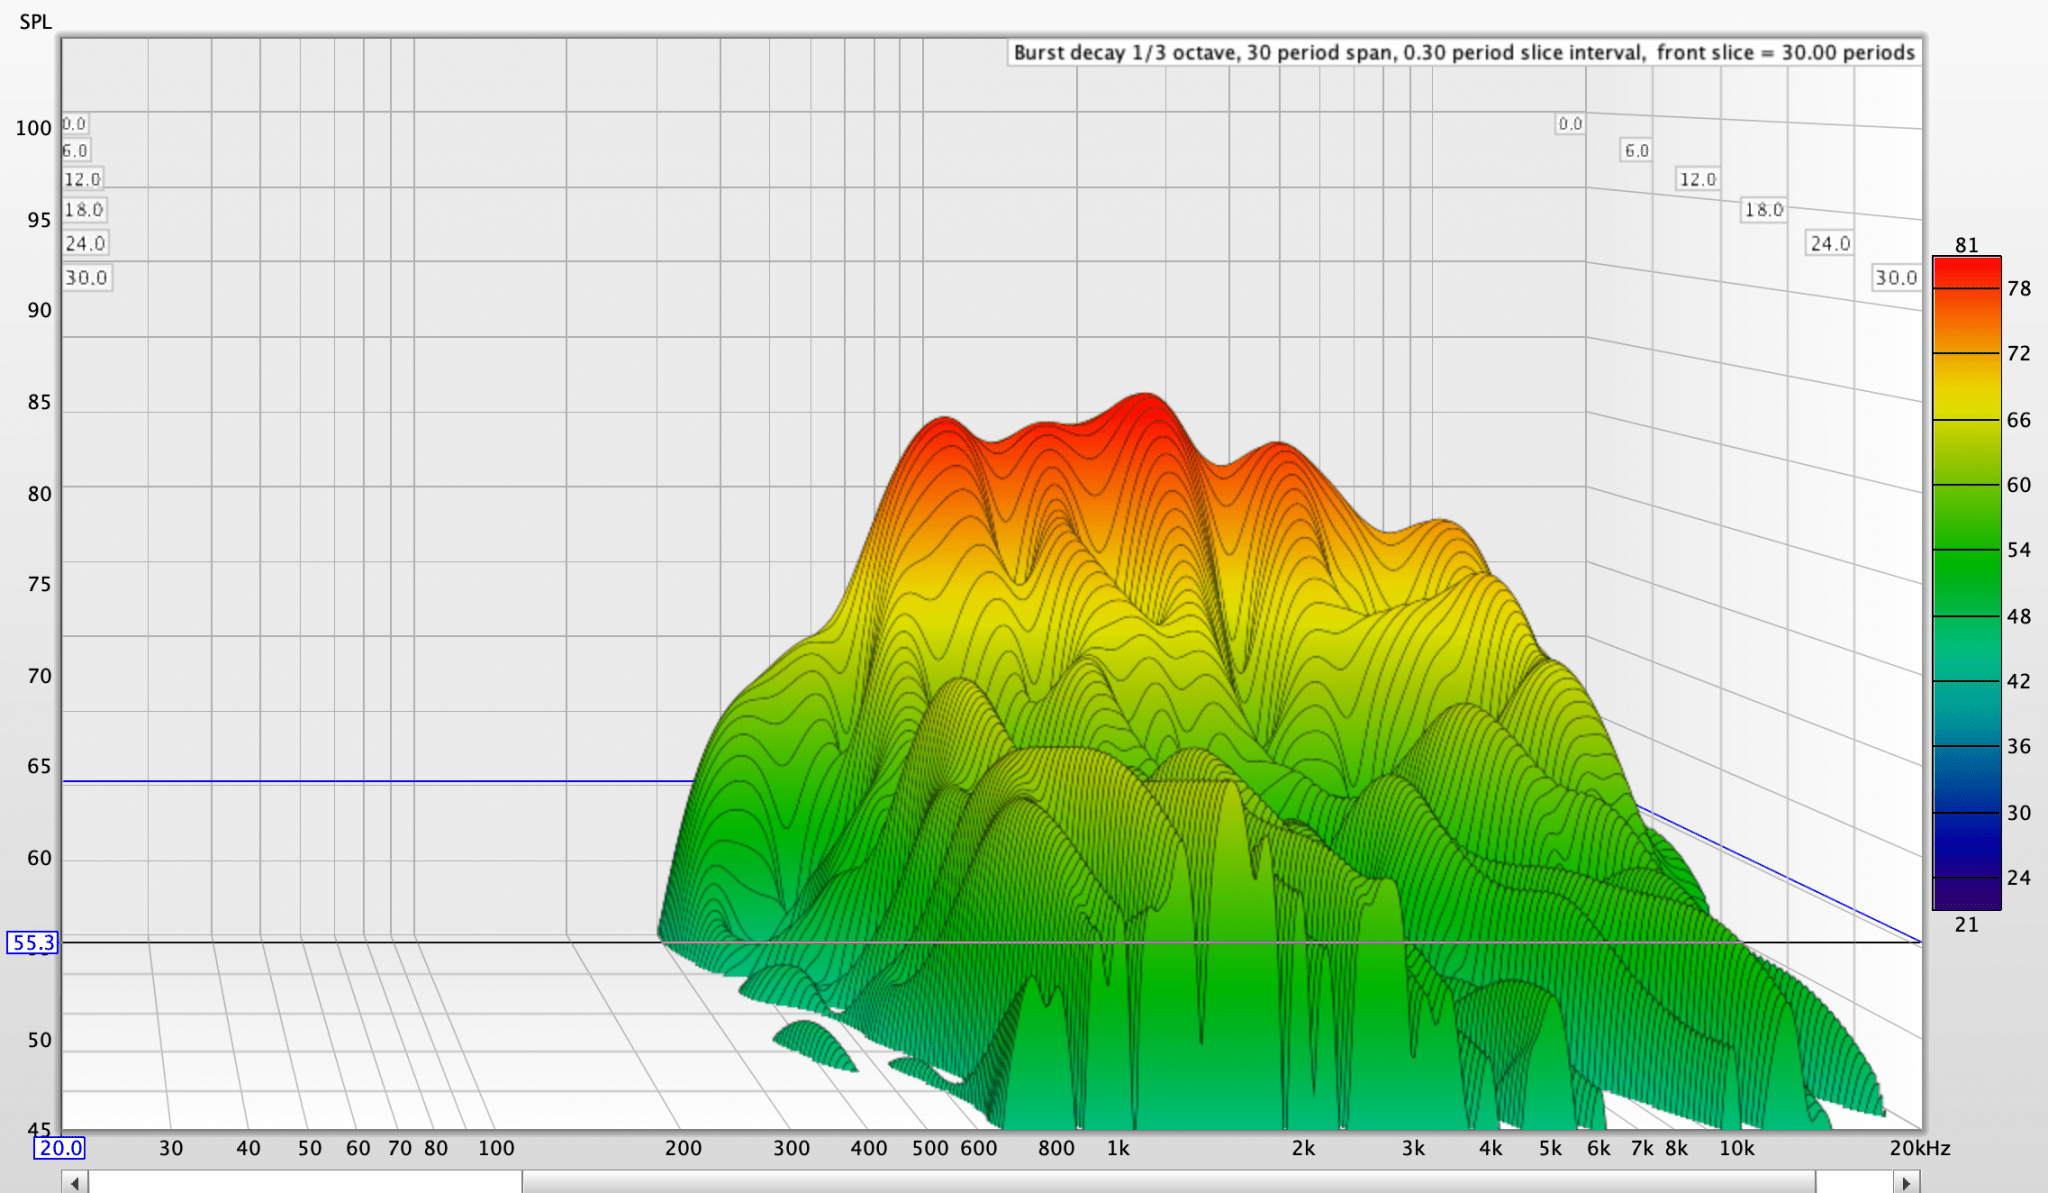Click the 30.0 period label beside the SPL axis
This screenshot has width=2048, height=1193.
click(x=86, y=277)
